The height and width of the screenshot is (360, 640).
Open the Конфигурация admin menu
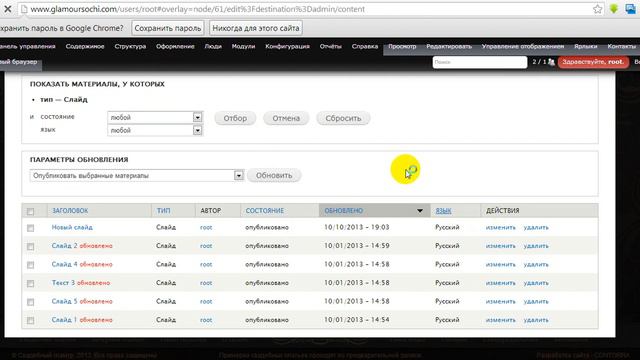pyautogui.click(x=287, y=47)
